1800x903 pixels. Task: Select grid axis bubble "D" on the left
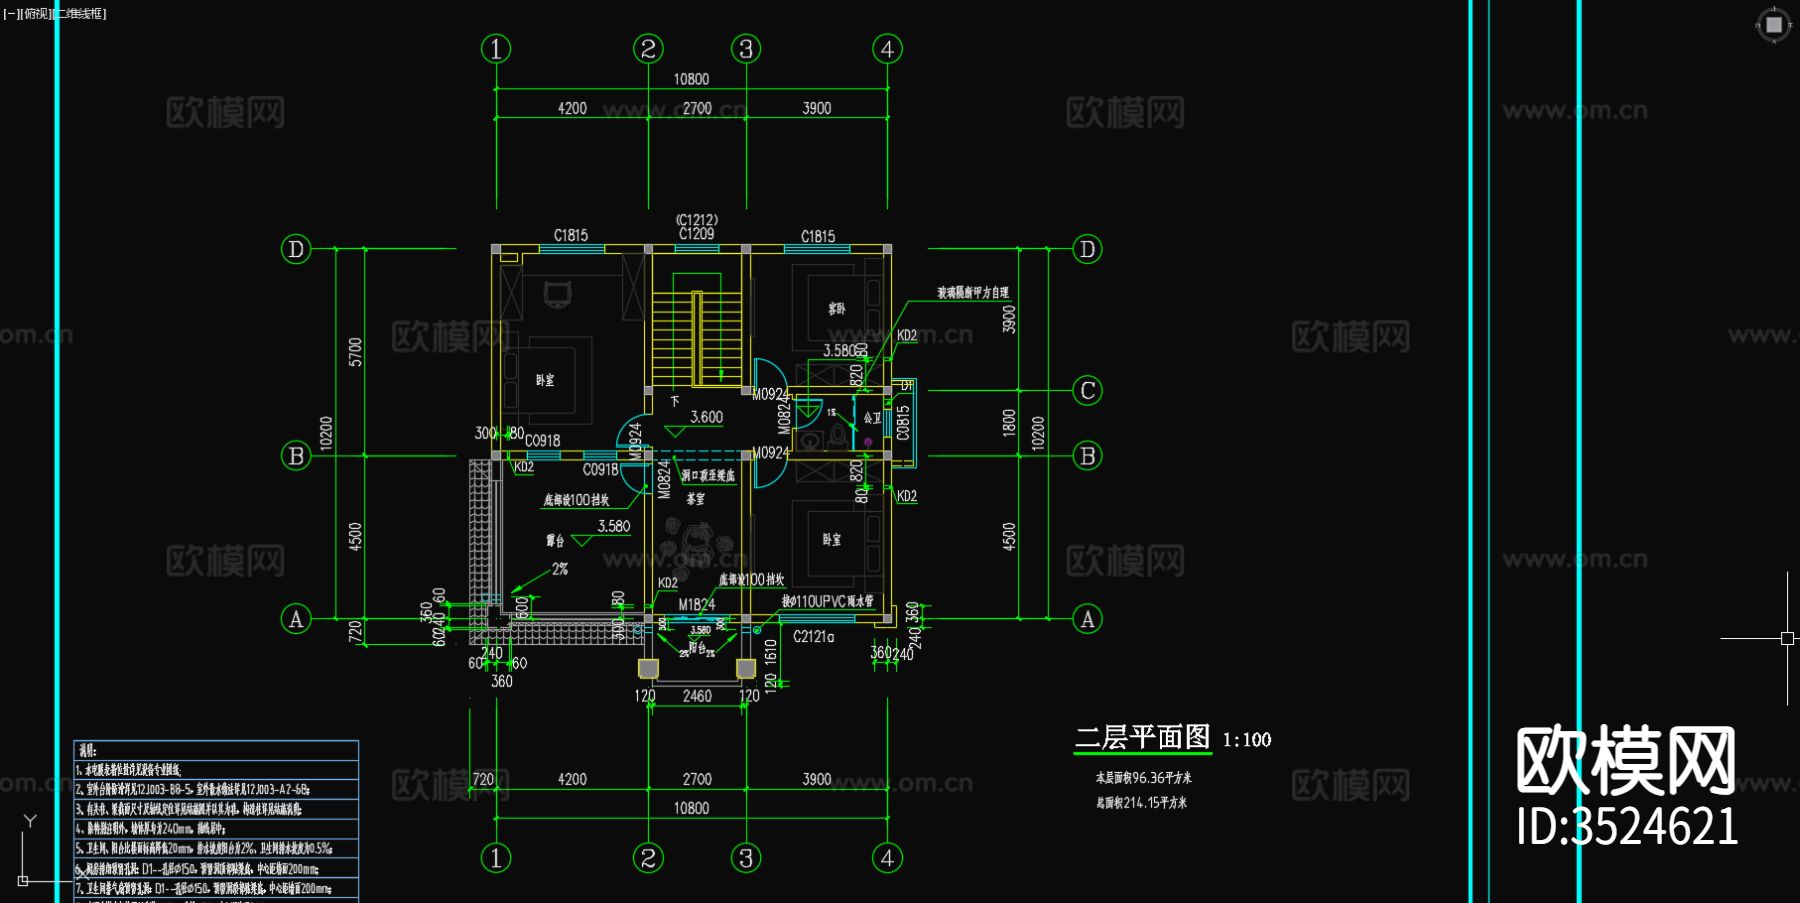[296, 247]
